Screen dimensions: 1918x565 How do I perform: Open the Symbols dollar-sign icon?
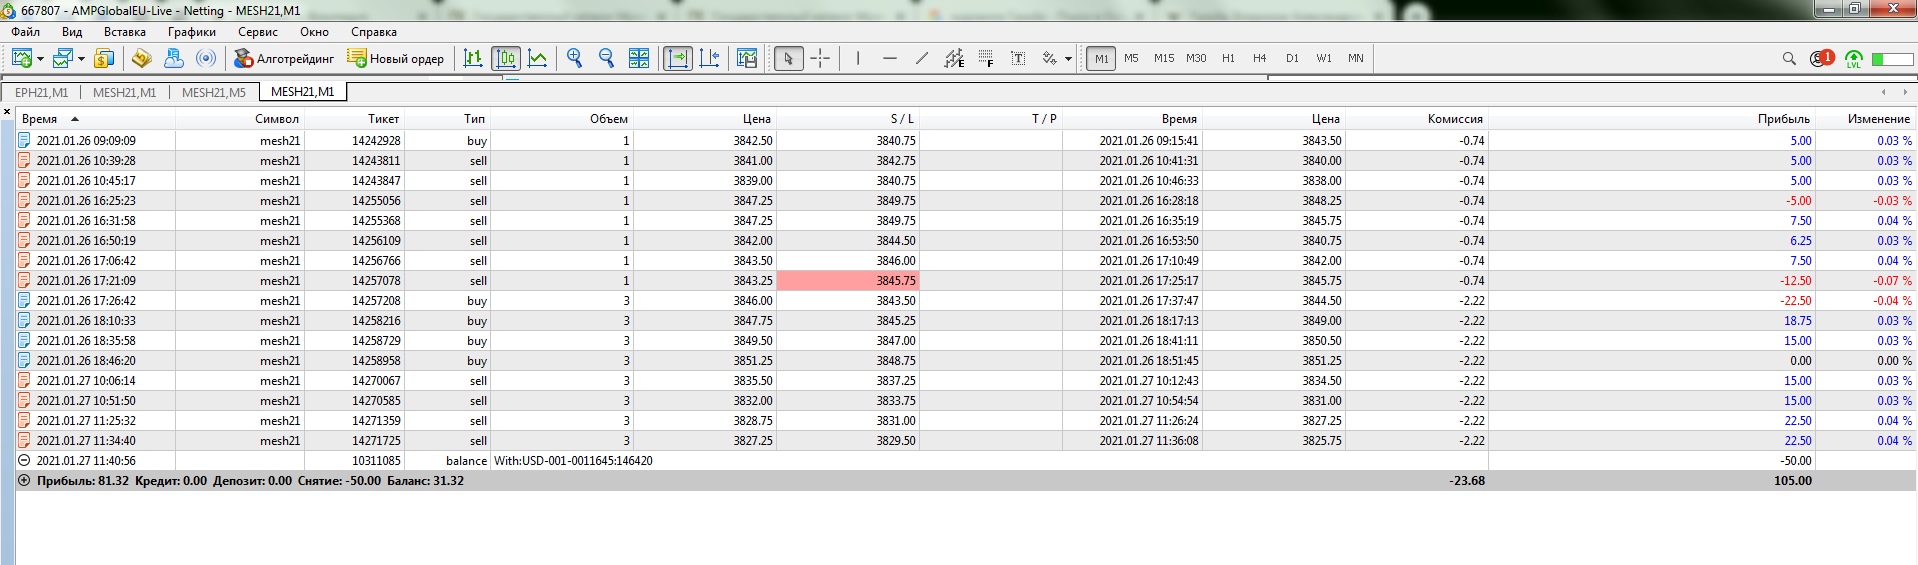pos(104,58)
